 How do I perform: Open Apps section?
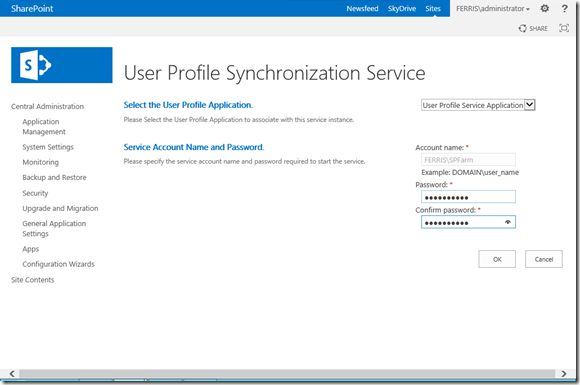point(31,249)
